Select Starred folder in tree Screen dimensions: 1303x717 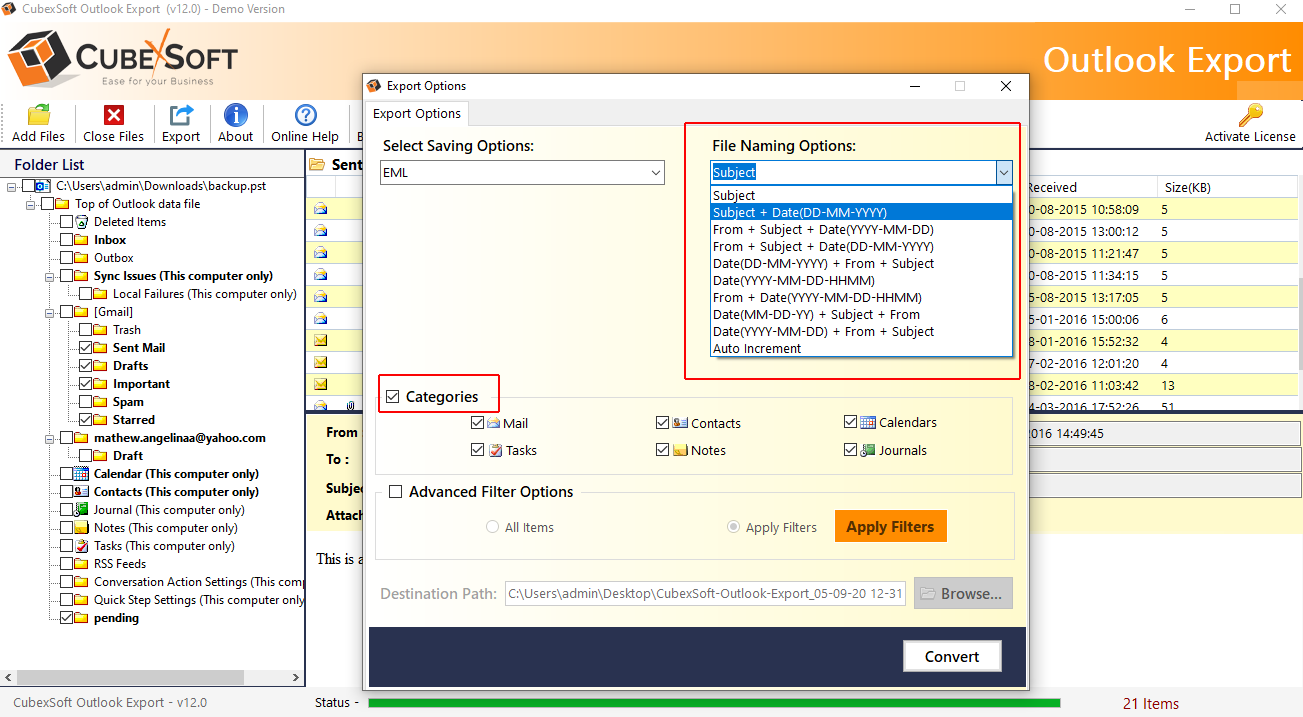pos(134,420)
